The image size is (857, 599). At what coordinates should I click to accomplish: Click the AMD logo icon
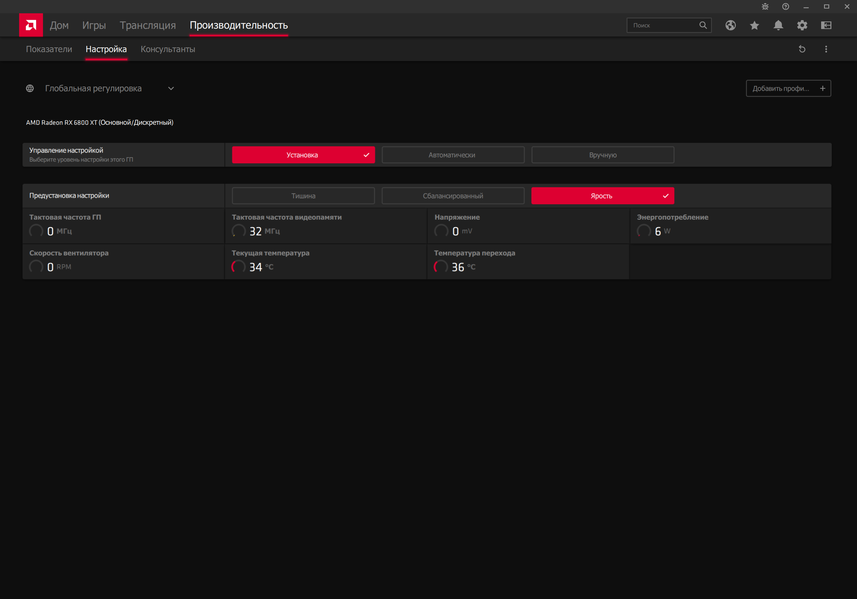tap(31, 25)
